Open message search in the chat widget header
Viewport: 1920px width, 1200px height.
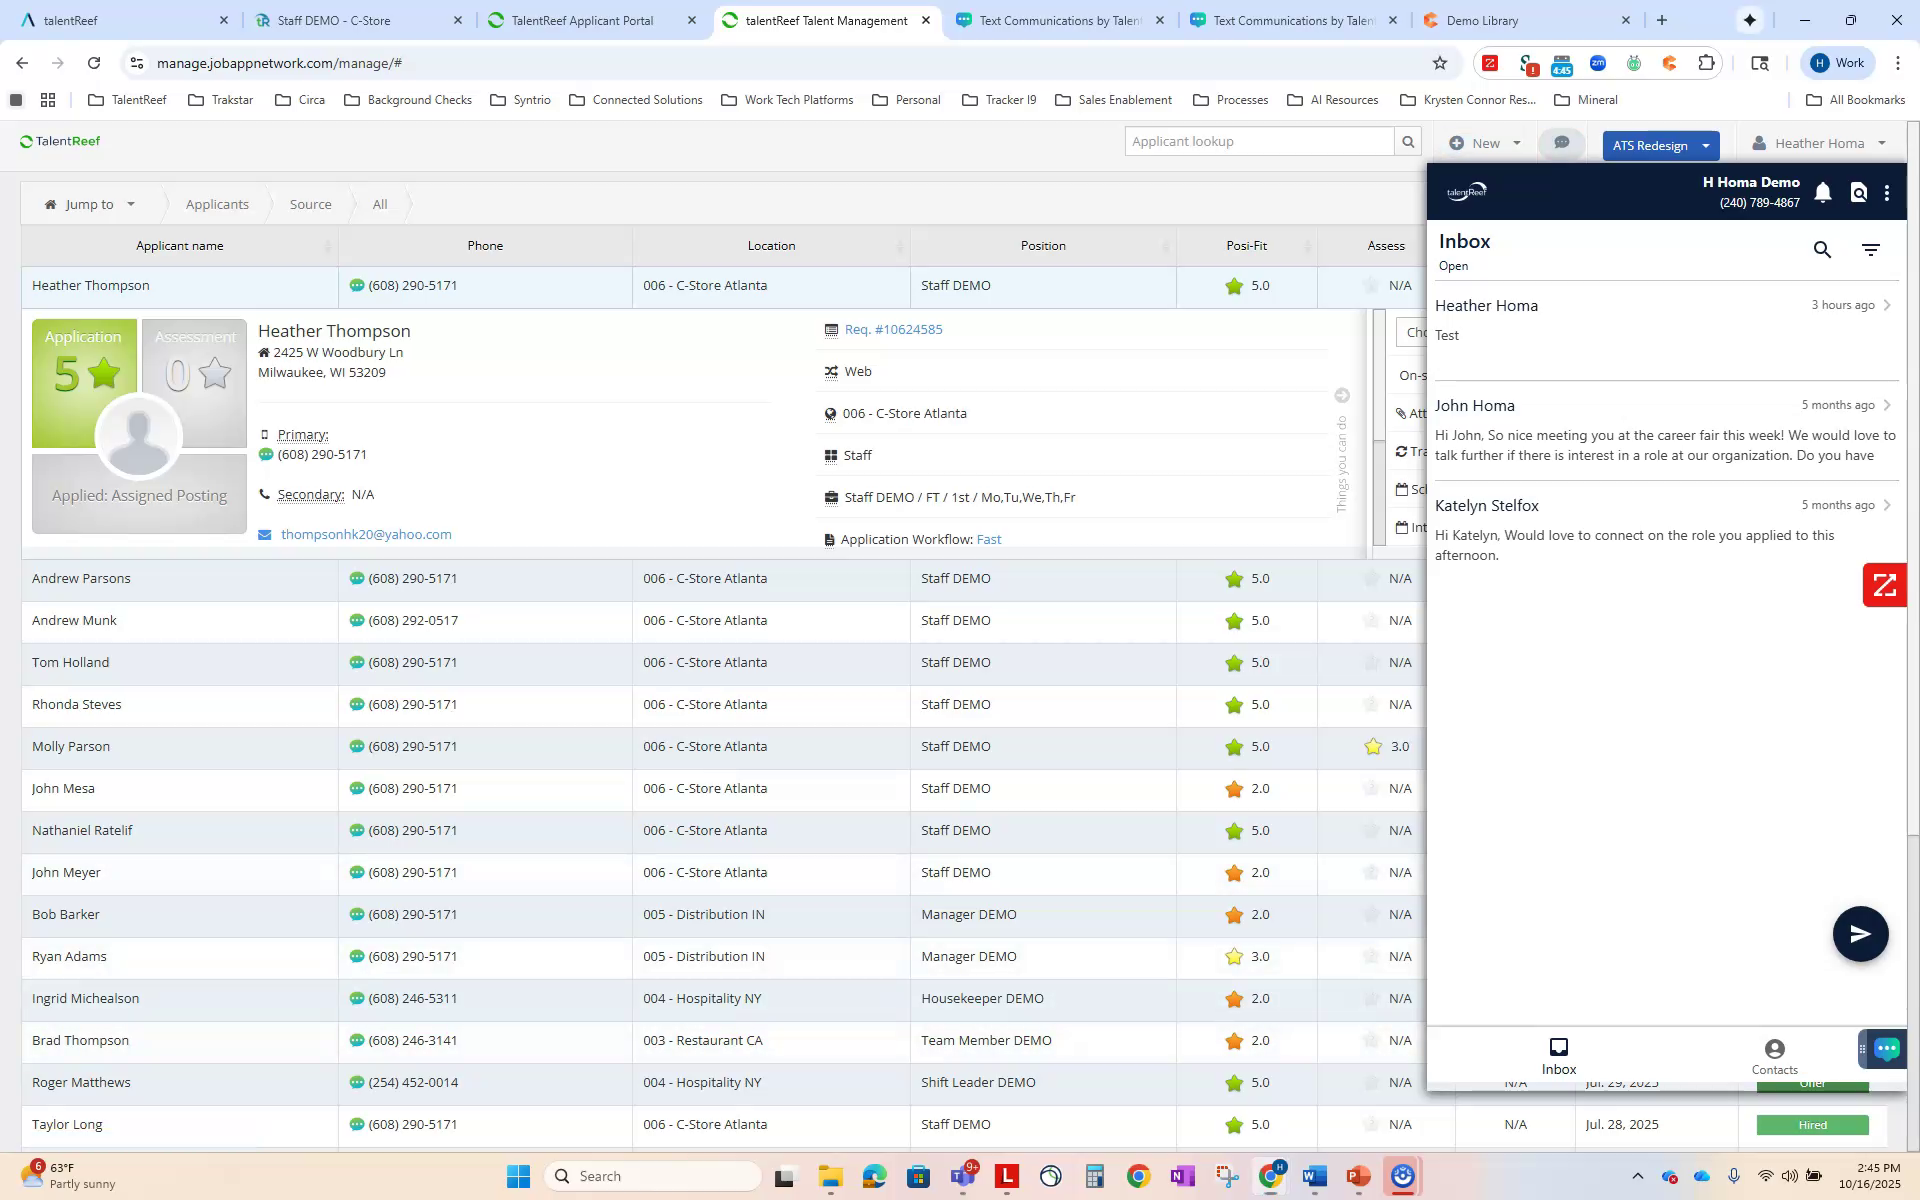[x=1858, y=192]
